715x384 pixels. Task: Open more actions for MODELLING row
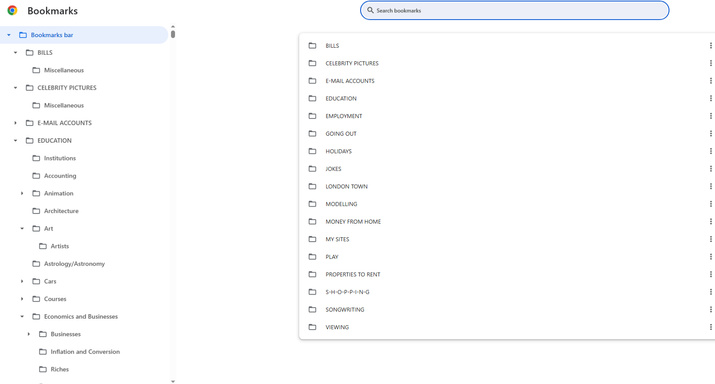[710, 204]
